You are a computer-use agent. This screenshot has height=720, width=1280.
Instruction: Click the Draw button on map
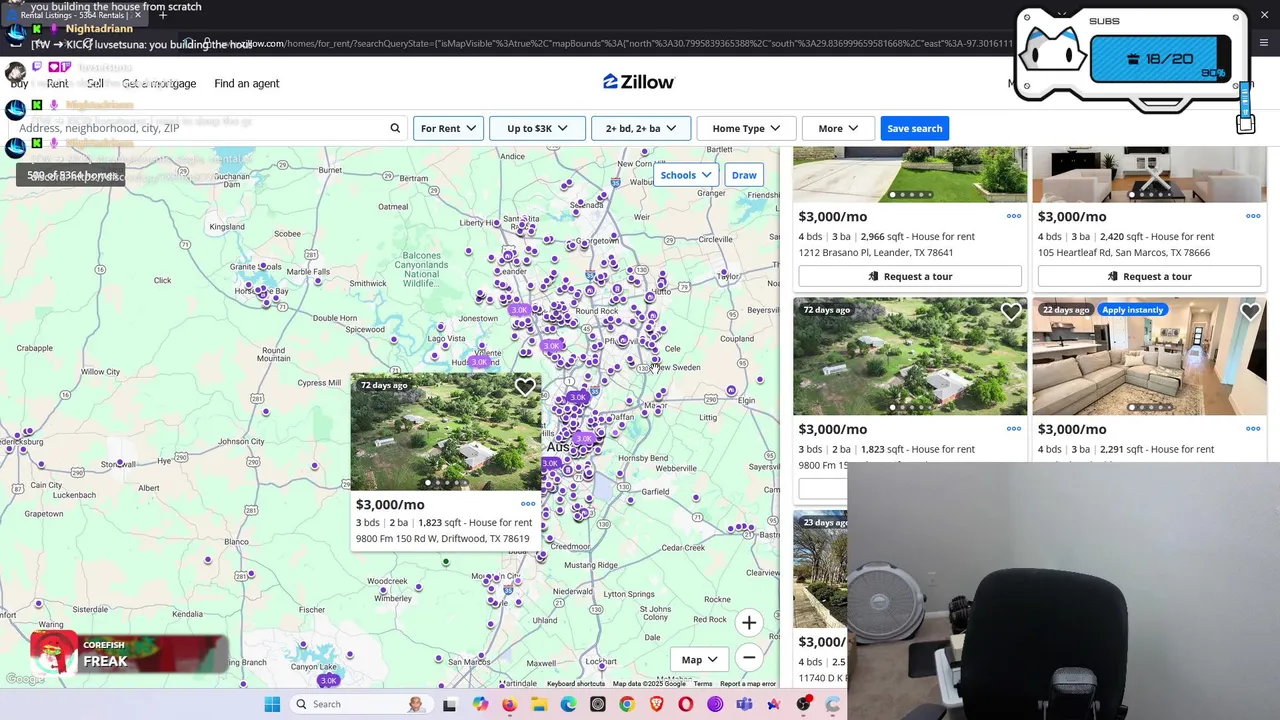click(x=744, y=175)
